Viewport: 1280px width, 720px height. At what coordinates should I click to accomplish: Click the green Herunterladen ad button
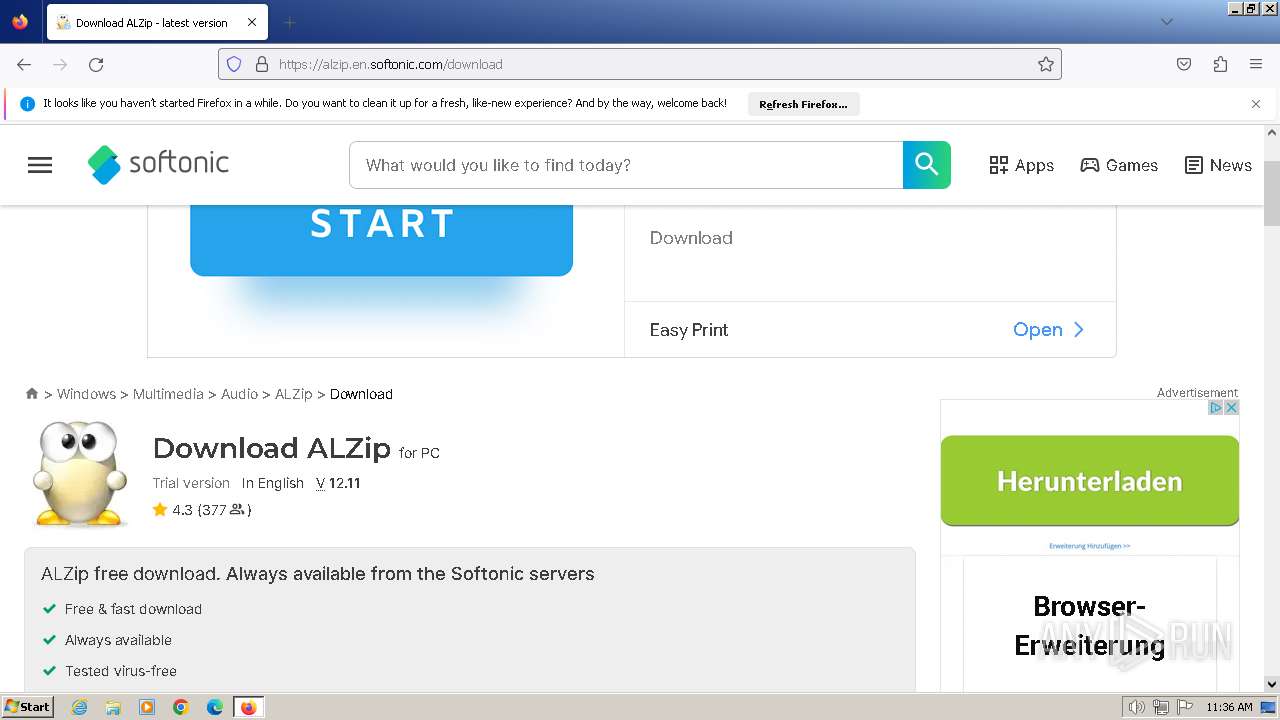click(x=1089, y=481)
